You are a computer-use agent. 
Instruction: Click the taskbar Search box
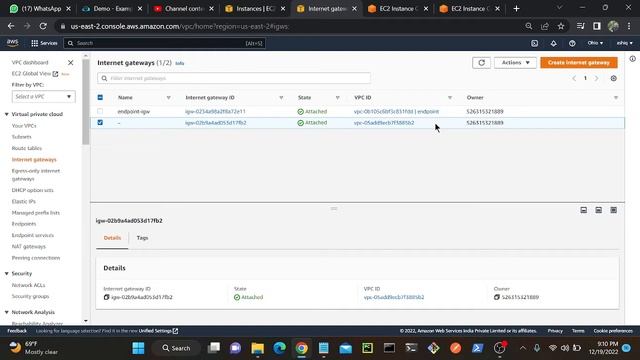[x=176, y=348]
